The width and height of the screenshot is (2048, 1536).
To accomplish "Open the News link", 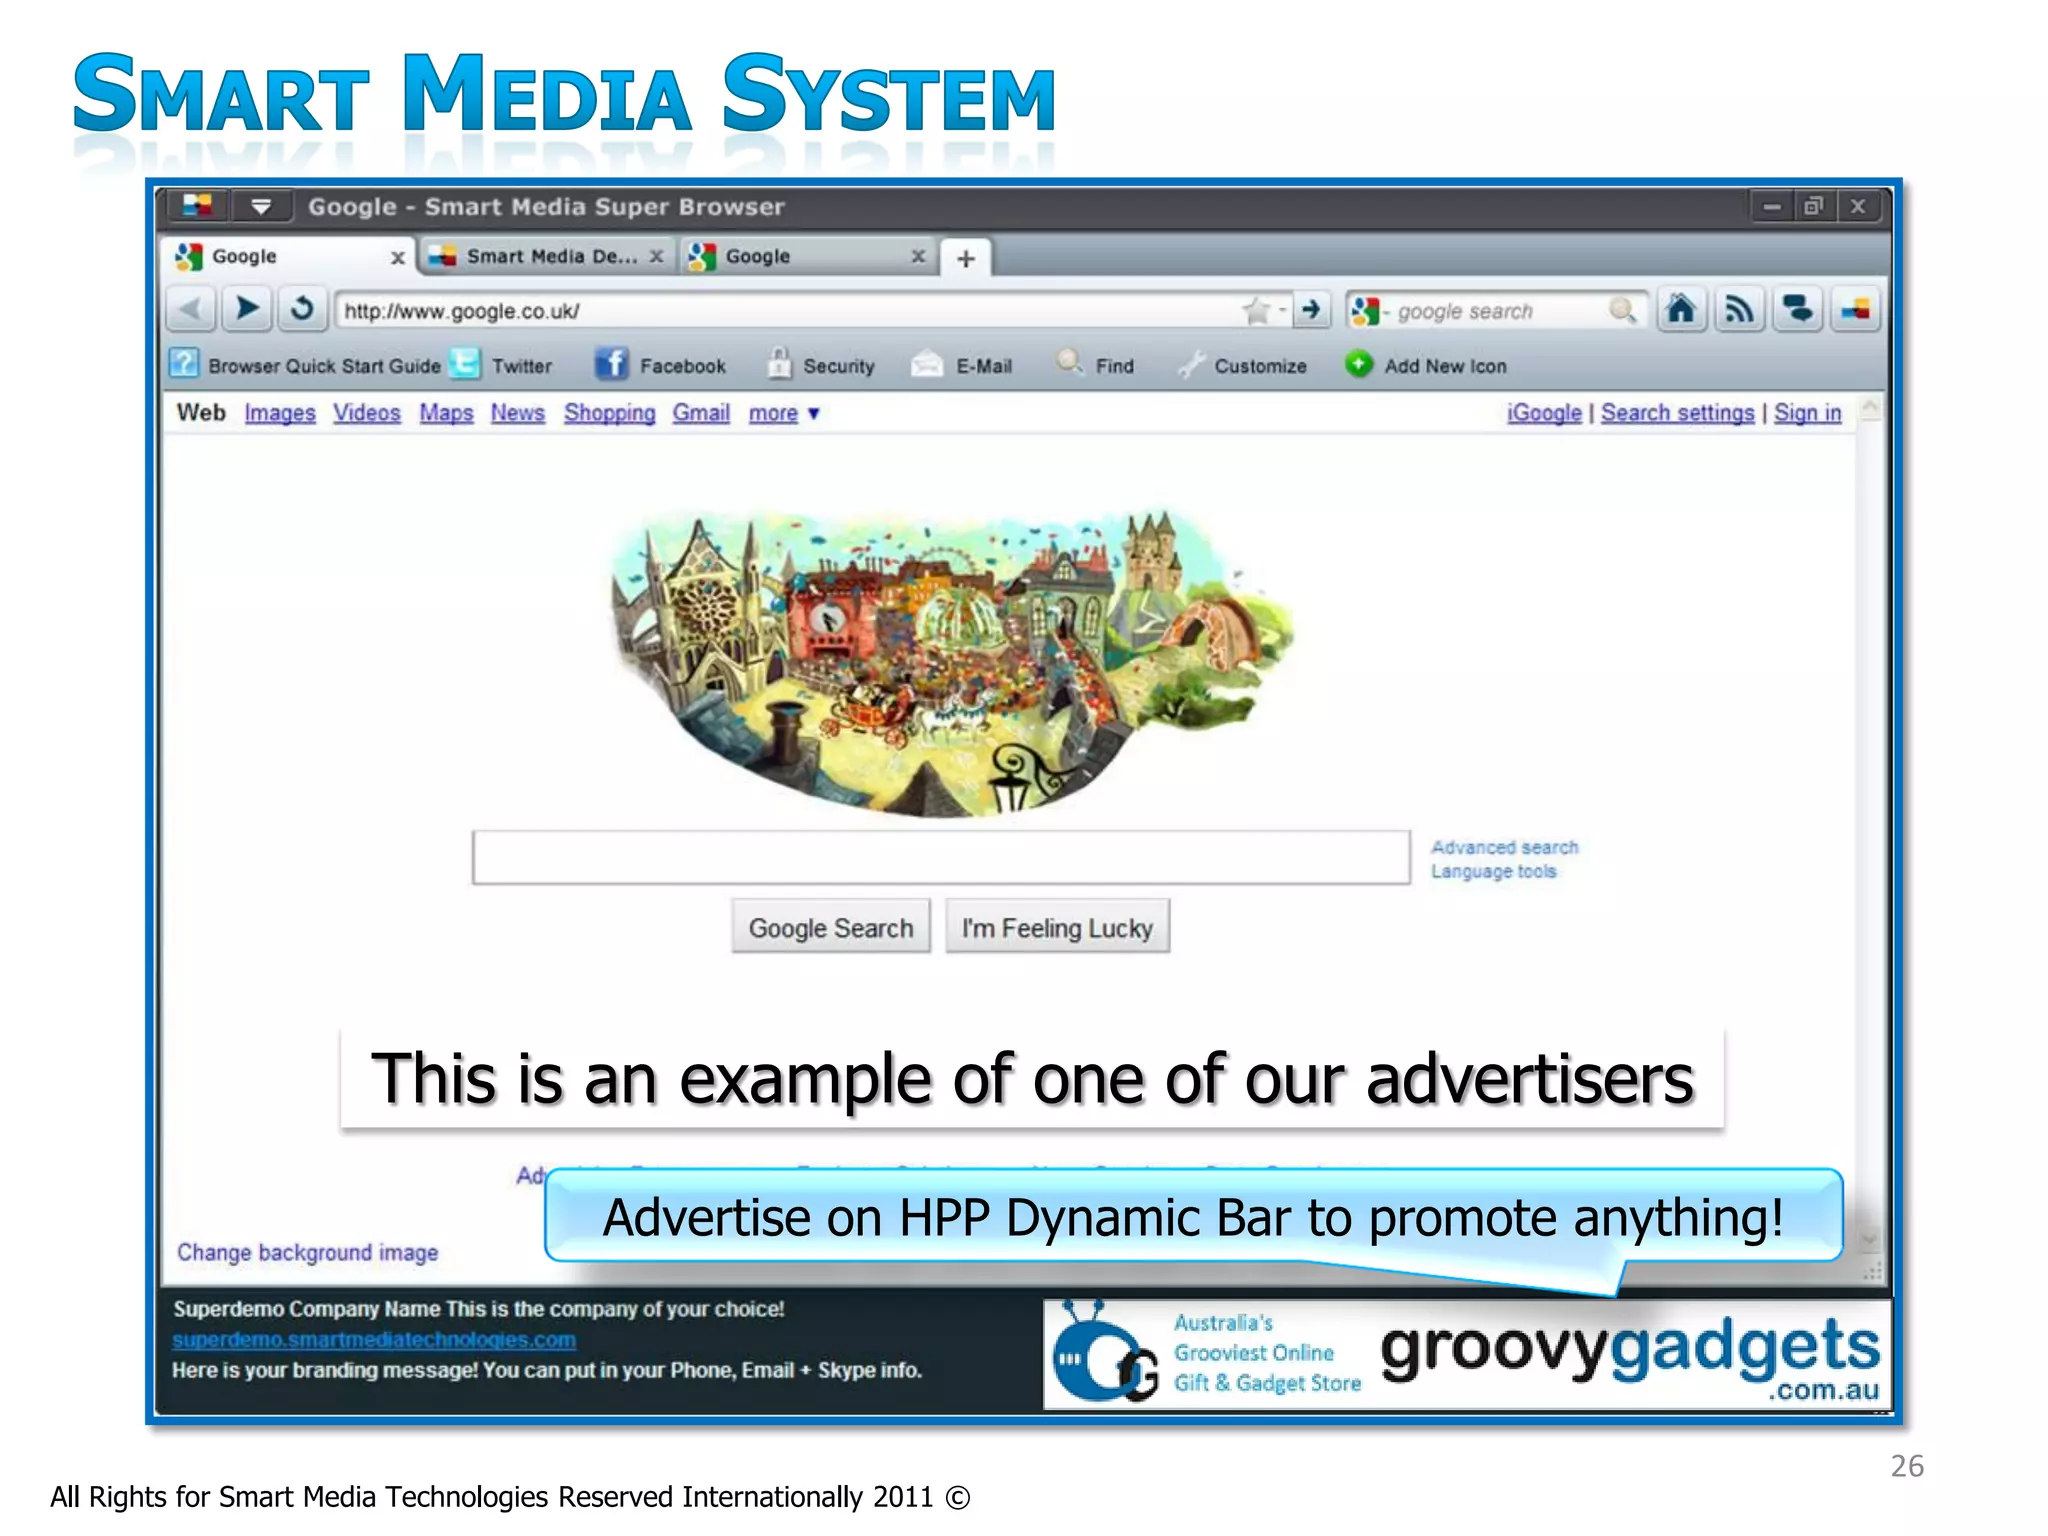I will pos(517,413).
